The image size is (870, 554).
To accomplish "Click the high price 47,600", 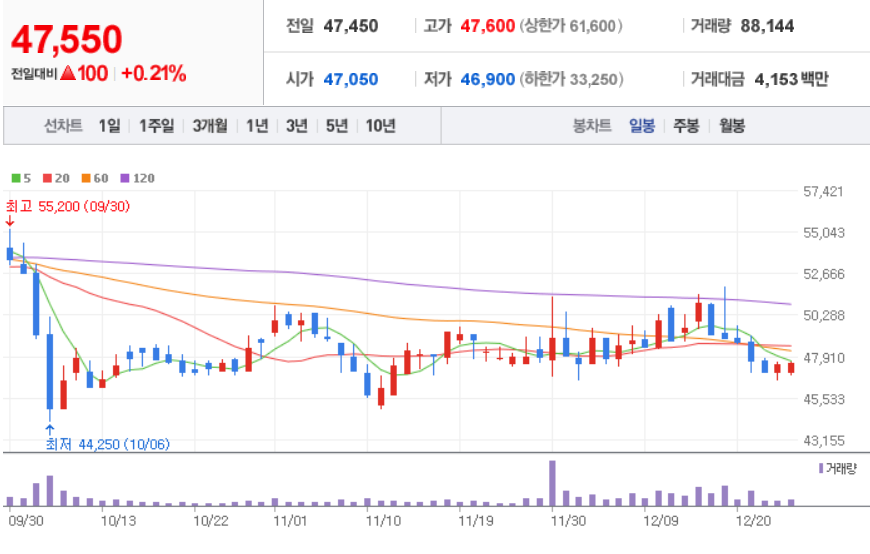I will pyautogui.click(x=488, y=26).
